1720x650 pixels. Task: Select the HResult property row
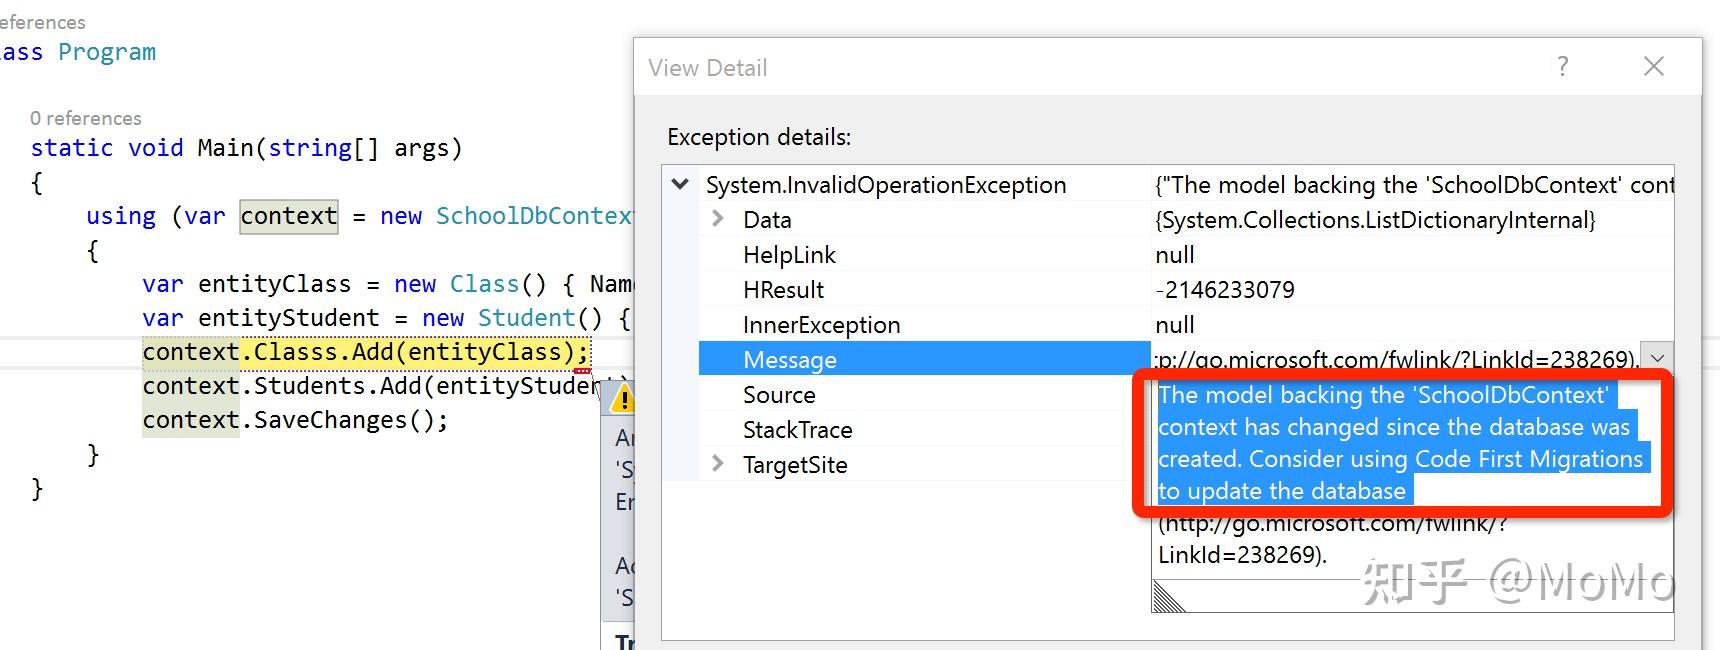click(783, 290)
